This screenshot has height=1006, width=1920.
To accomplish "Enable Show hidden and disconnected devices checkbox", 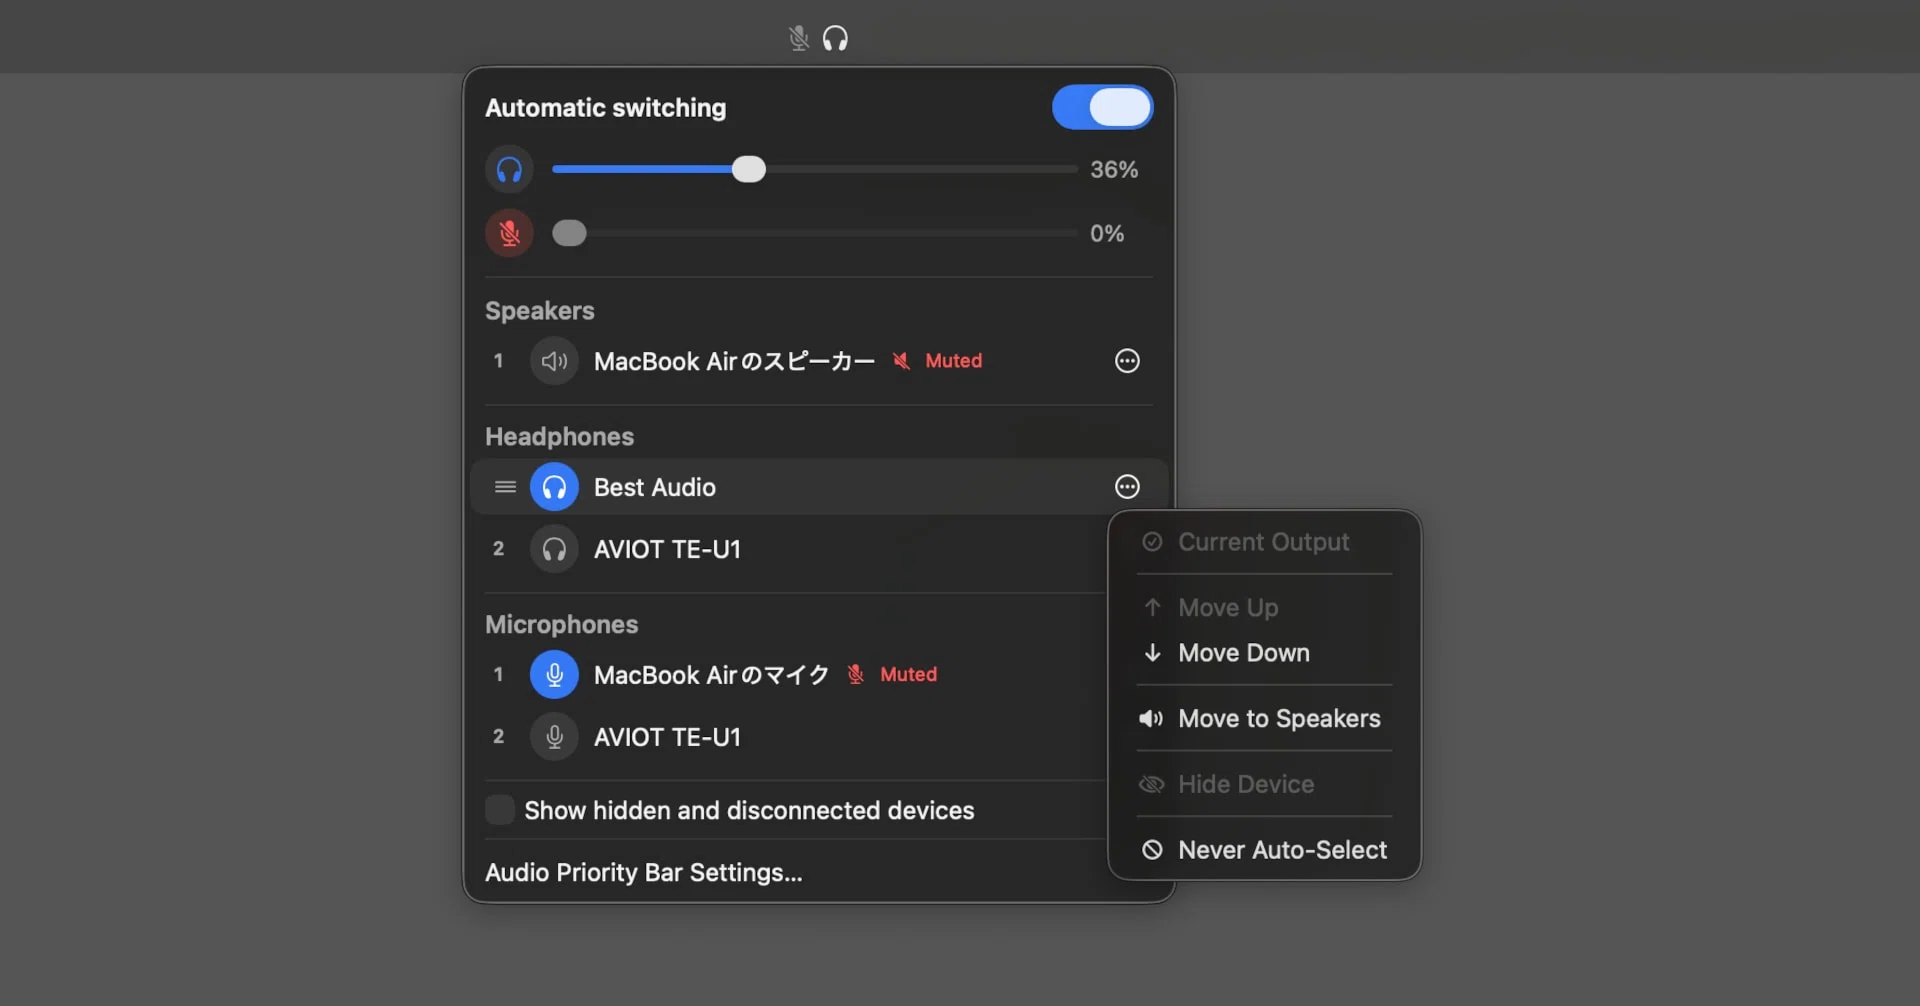I will coord(500,810).
